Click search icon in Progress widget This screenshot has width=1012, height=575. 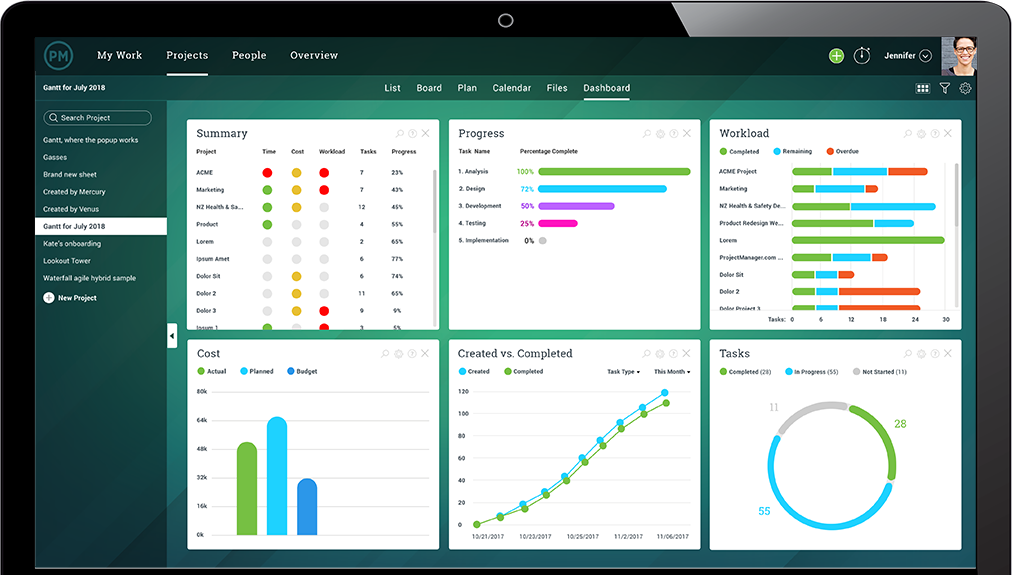coord(647,134)
